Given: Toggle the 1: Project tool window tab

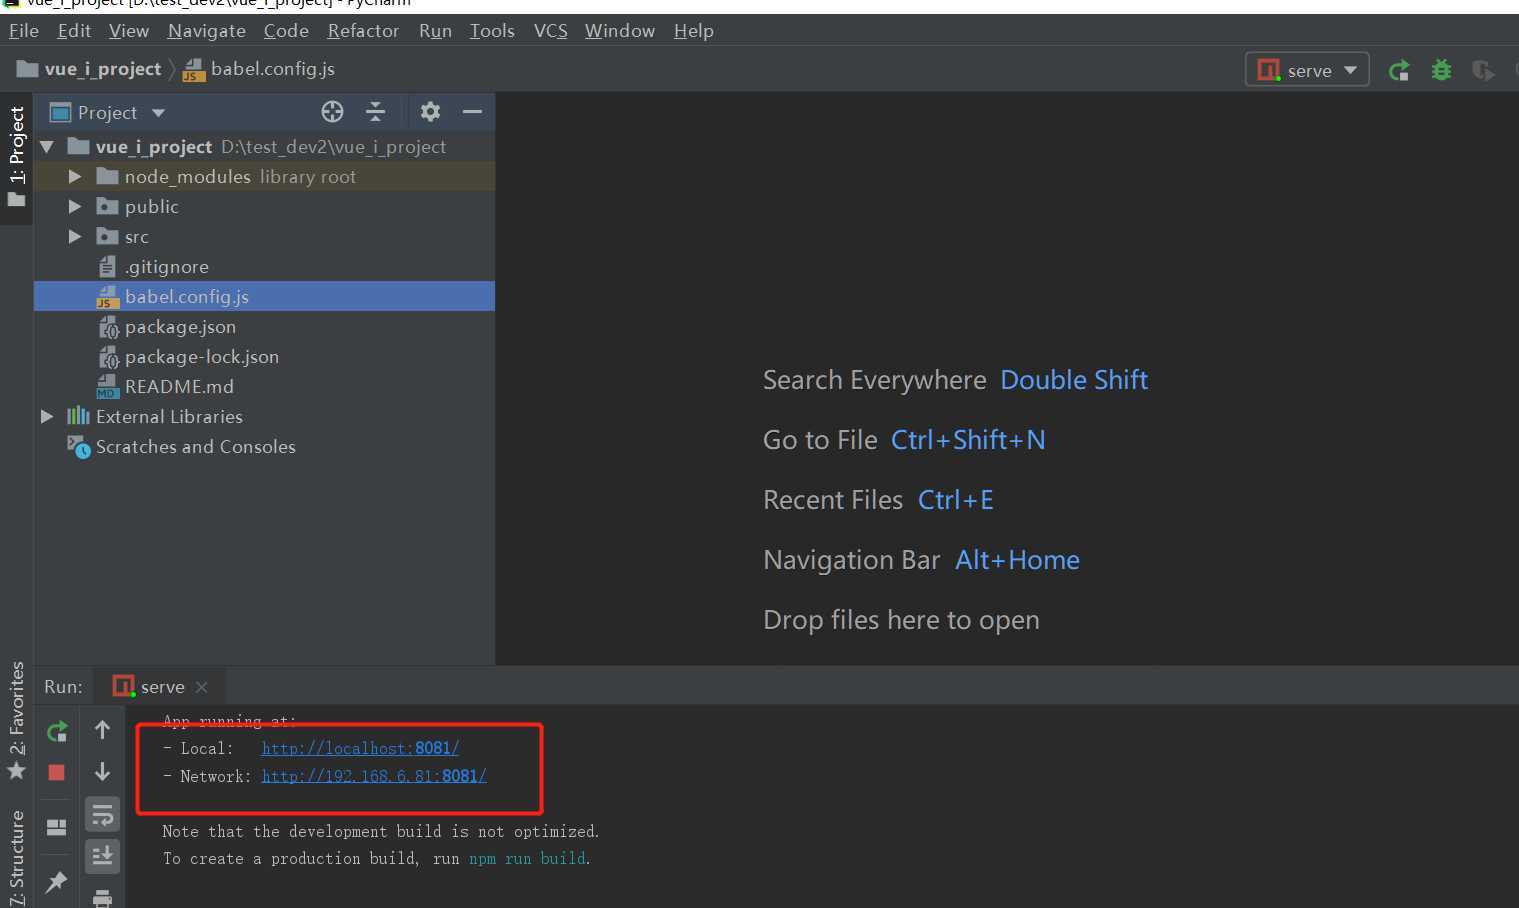Looking at the screenshot, I should (x=16, y=158).
